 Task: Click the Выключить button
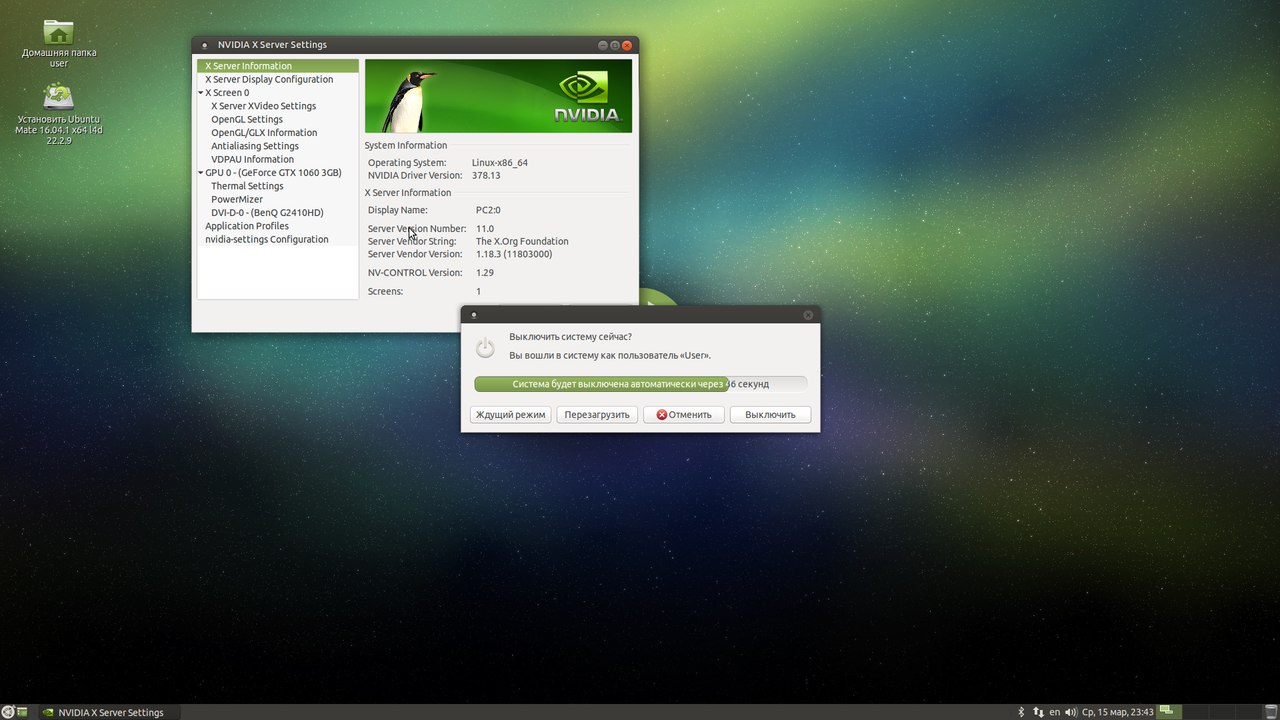(770, 414)
